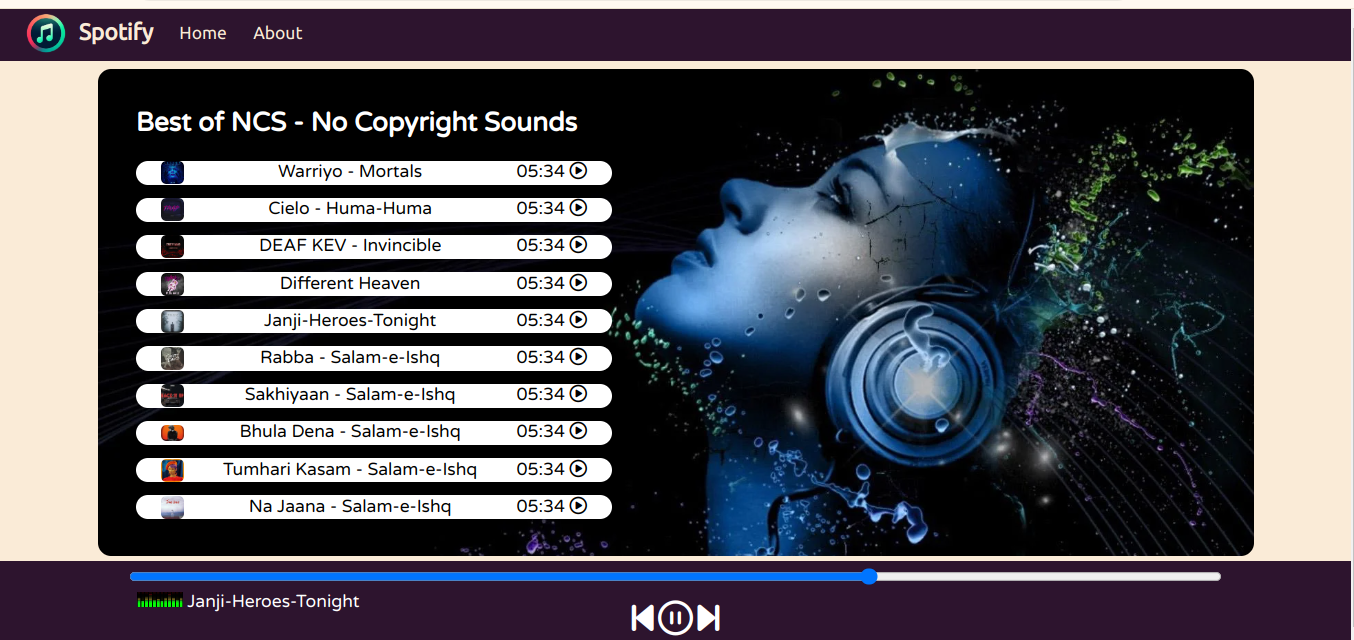Hit play icon on Sakhiyaan - Salam-e-Ishq
The image size is (1354, 640).
[578, 394]
